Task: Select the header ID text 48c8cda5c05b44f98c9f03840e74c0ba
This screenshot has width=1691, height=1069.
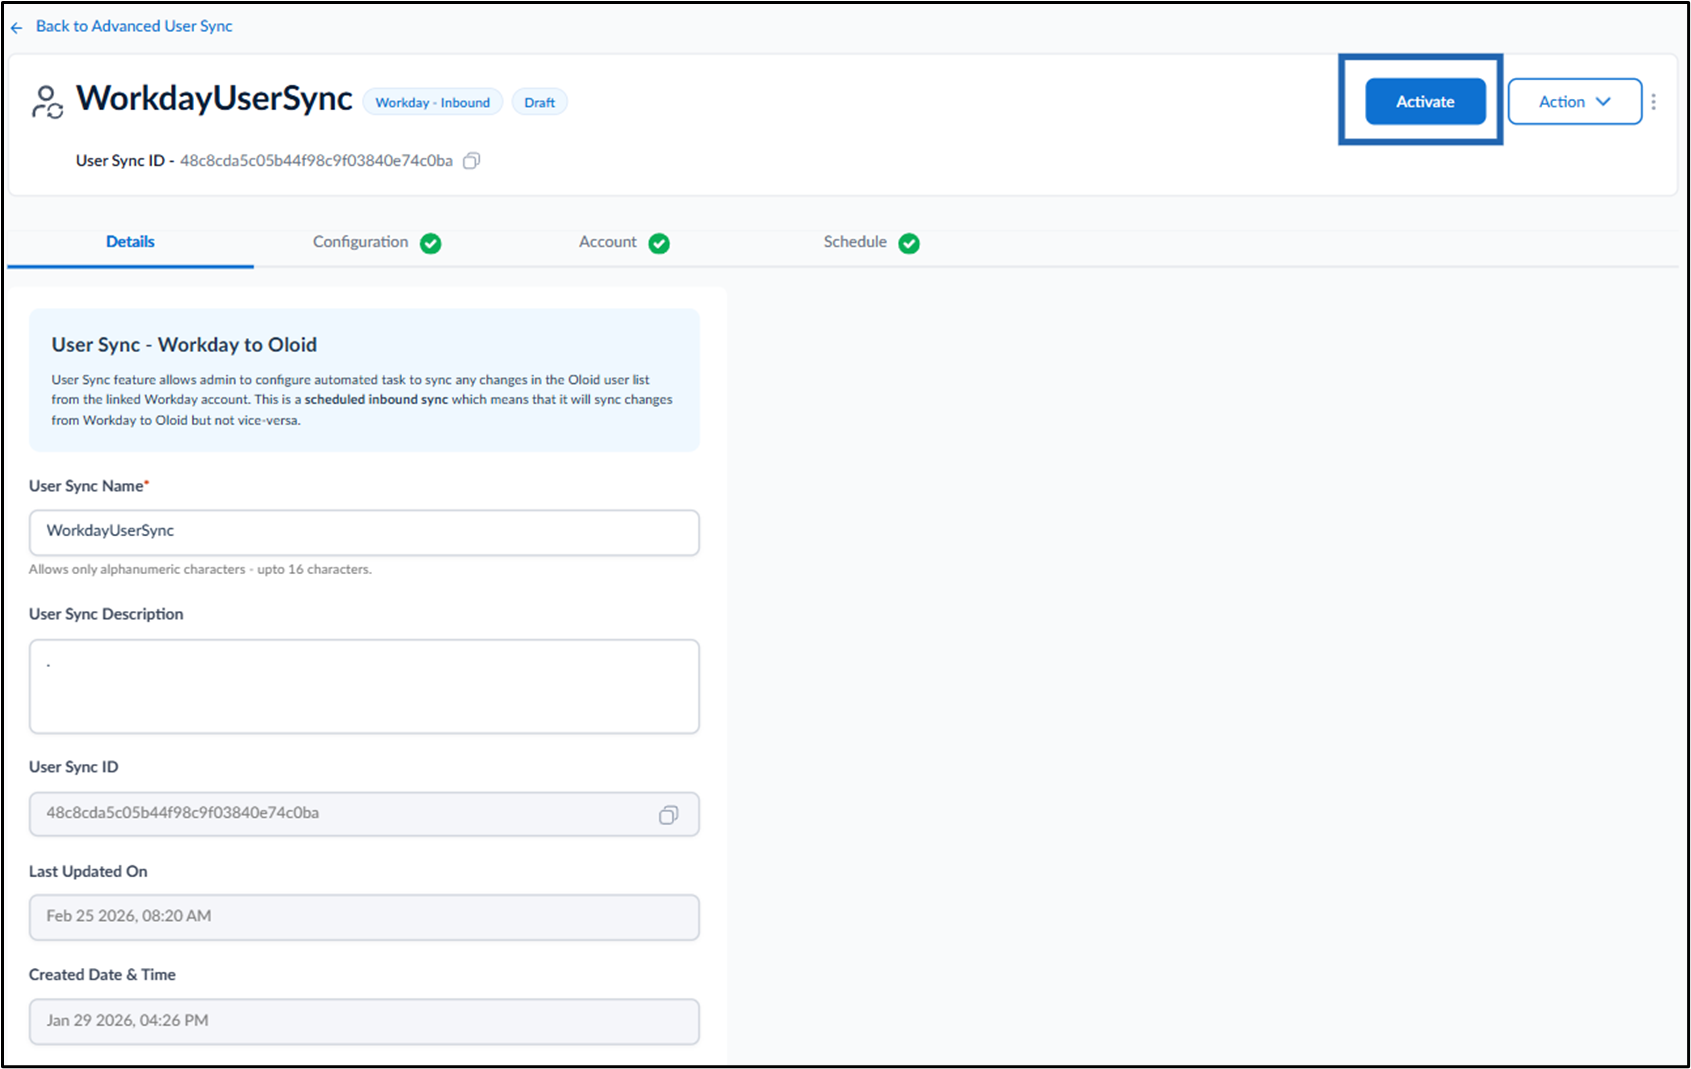Action: click(316, 161)
